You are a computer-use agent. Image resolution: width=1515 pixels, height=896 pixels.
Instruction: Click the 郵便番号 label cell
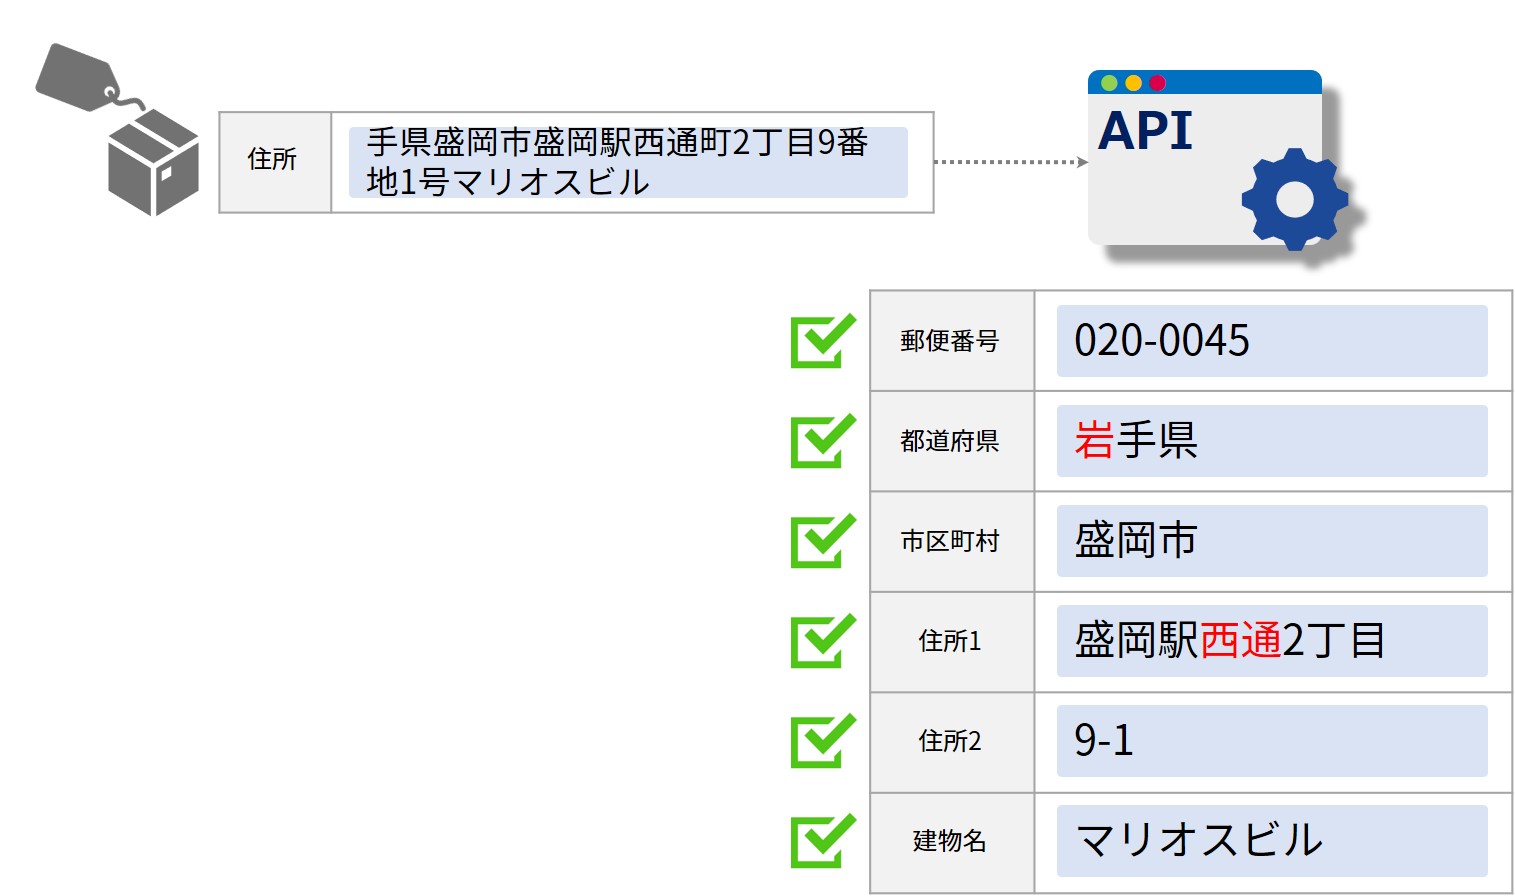(952, 341)
